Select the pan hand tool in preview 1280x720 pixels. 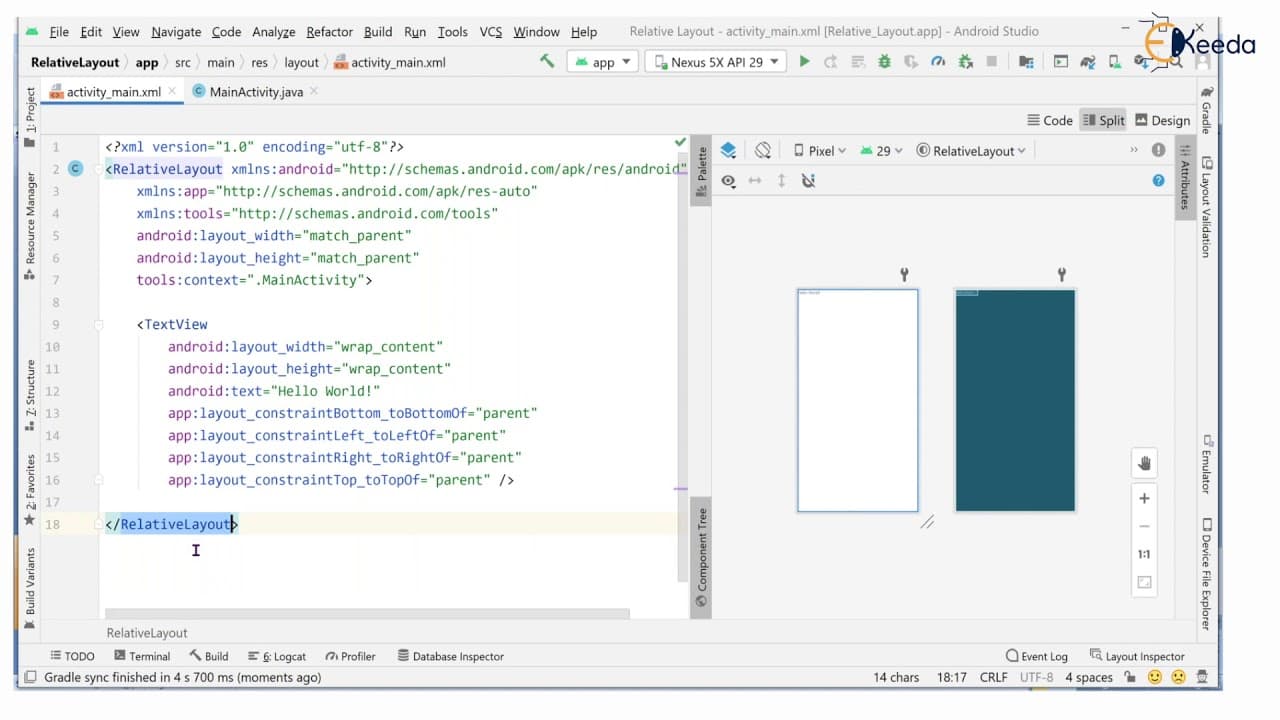click(1145, 463)
